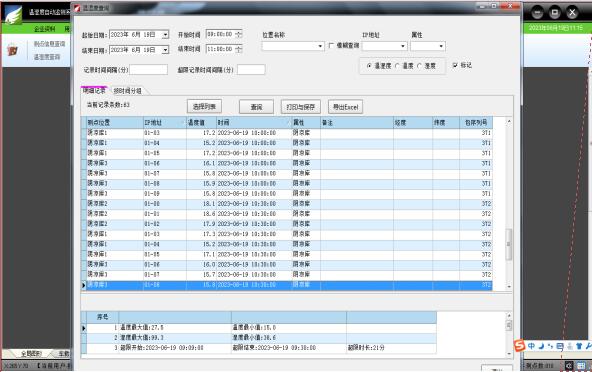The width and height of the screenshot is (592, 372).
Task: Click the moon icon on the input bar
Action: 541,346
